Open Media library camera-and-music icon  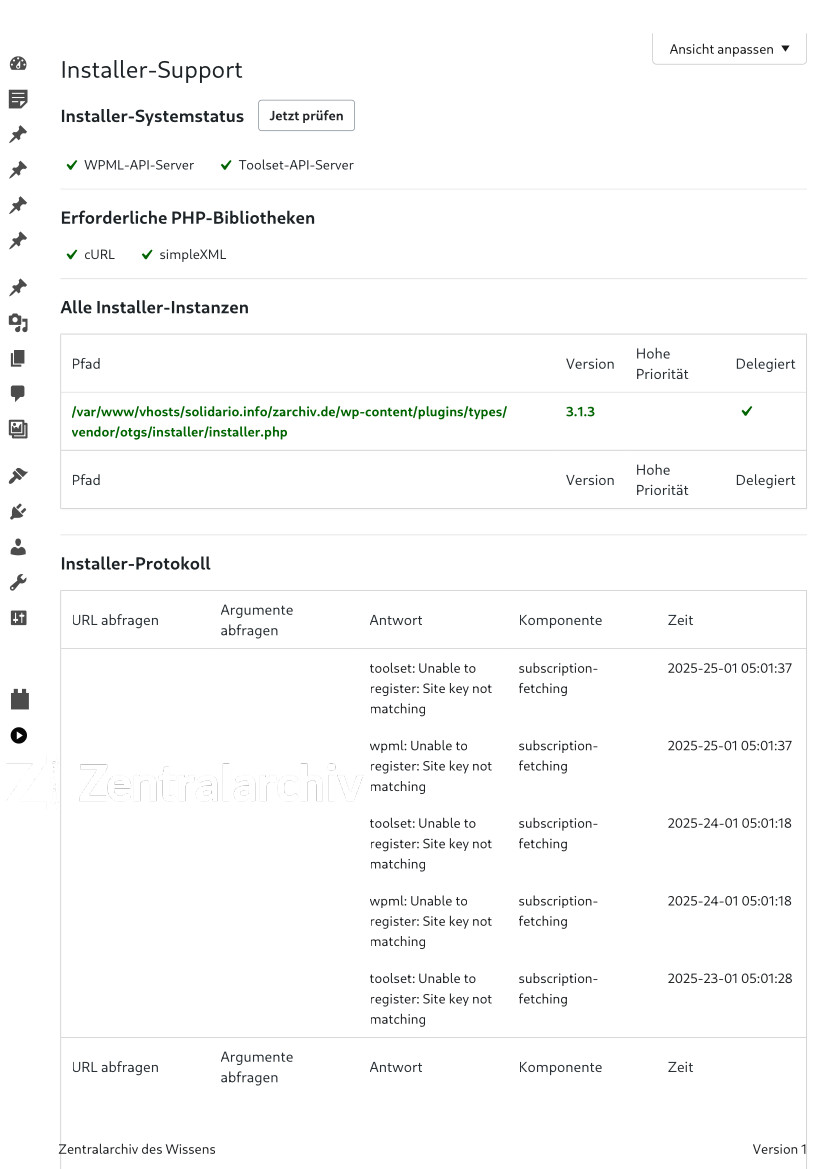[x=18, y=323]
